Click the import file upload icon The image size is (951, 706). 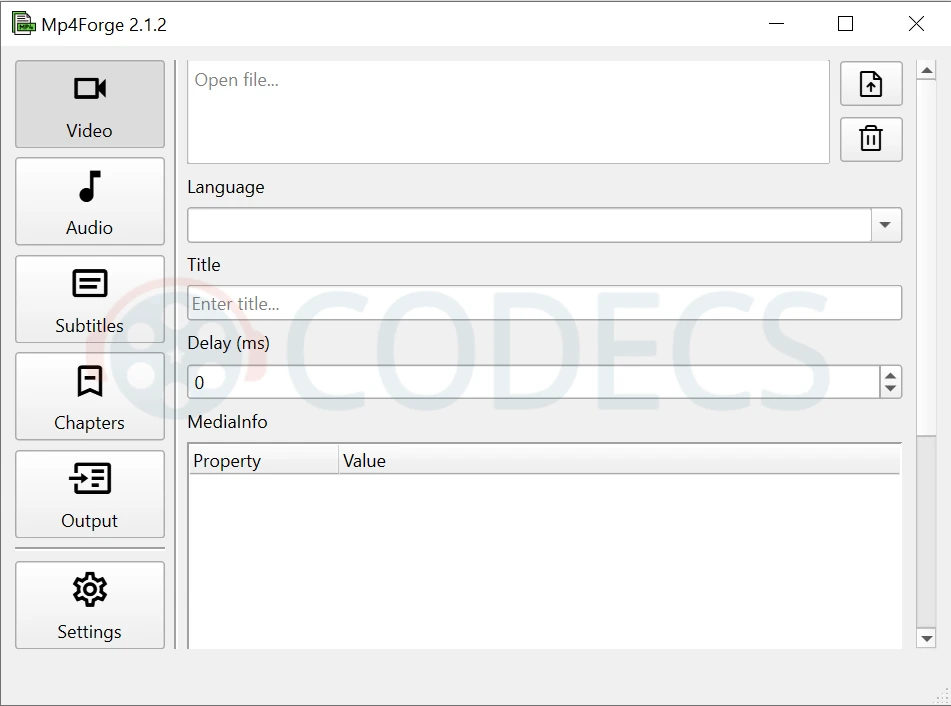pyautogui.click(x=871, y=84)
